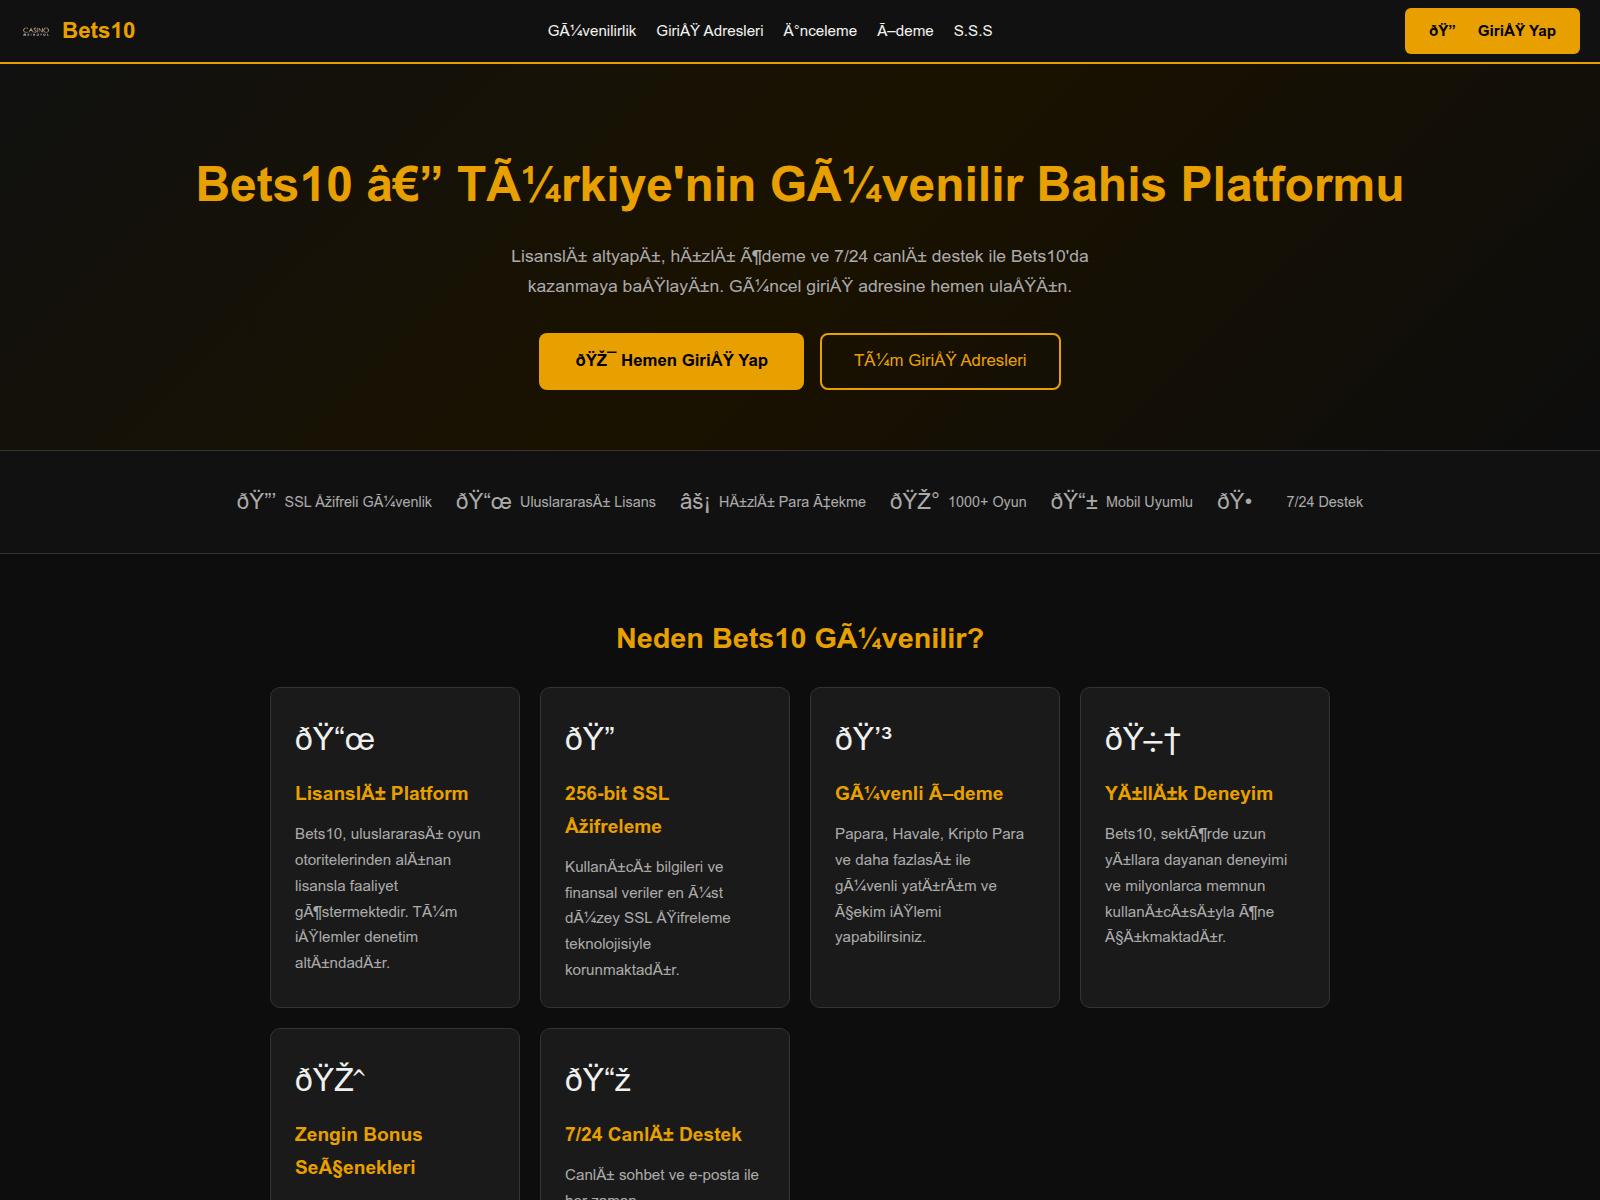Click the Lisanslı Platform card heading
1600x1200 pixels.
pyautogui.click(x=382, y=794)
